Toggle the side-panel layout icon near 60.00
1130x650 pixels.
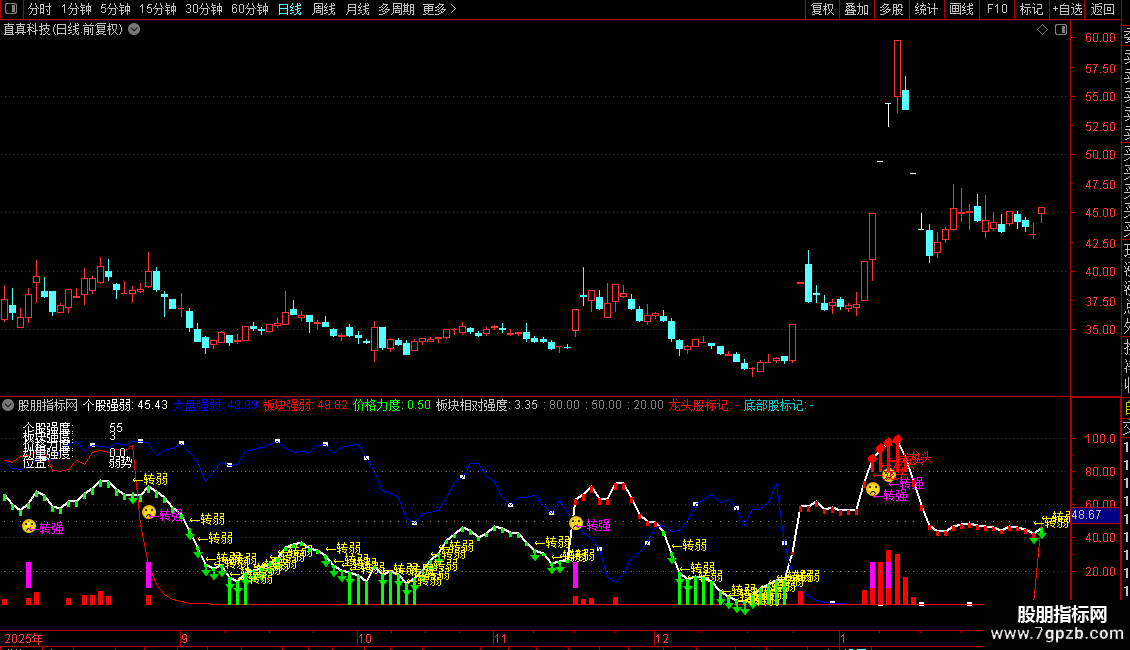pyautogui.click(x=1061, y=30)
